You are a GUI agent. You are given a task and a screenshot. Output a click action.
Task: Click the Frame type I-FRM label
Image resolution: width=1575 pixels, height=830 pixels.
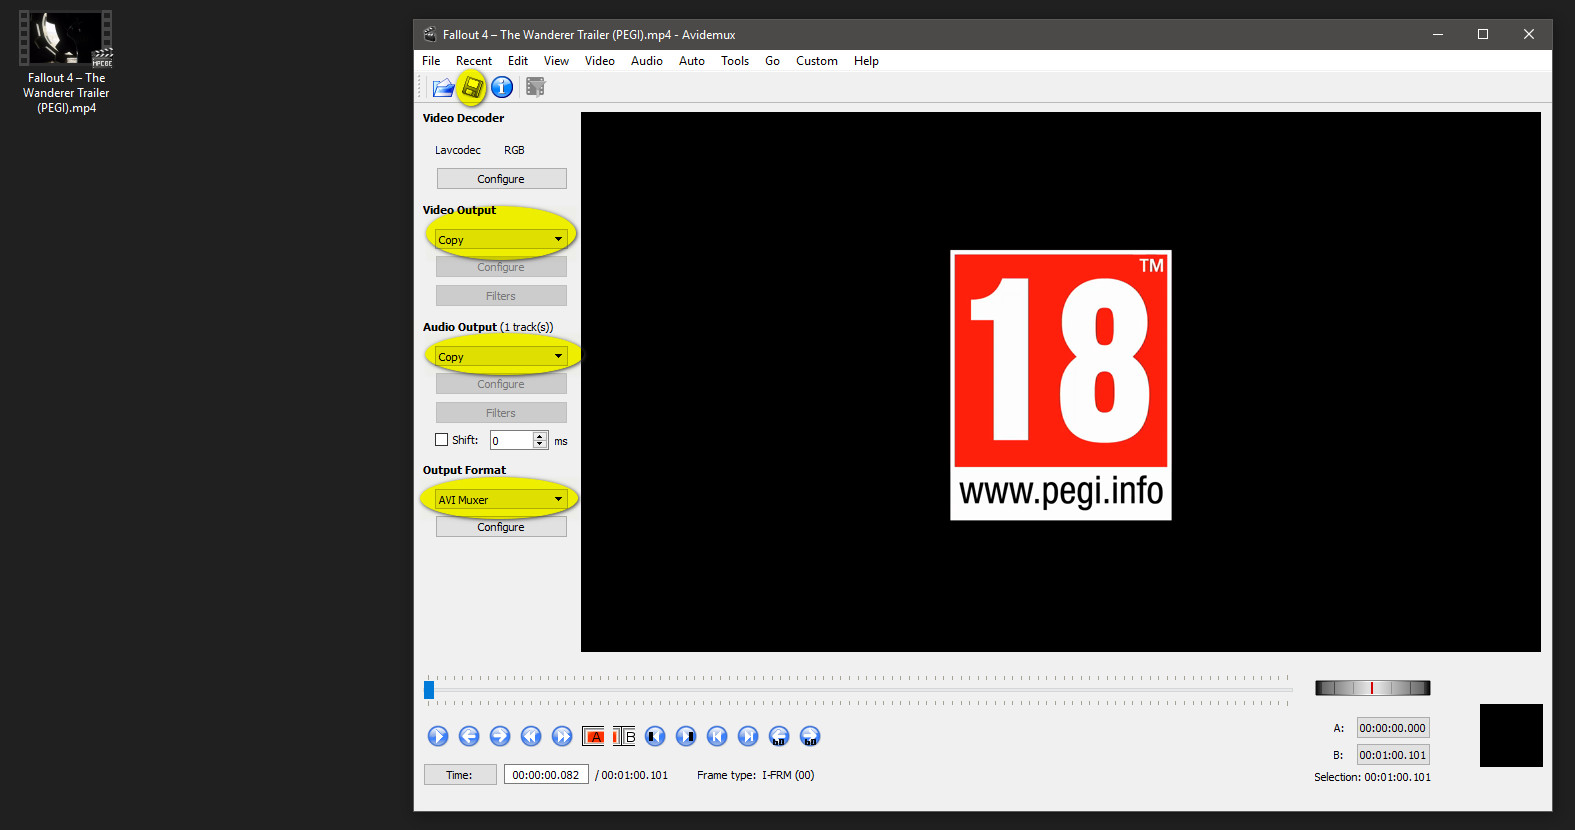click(756, 775)
